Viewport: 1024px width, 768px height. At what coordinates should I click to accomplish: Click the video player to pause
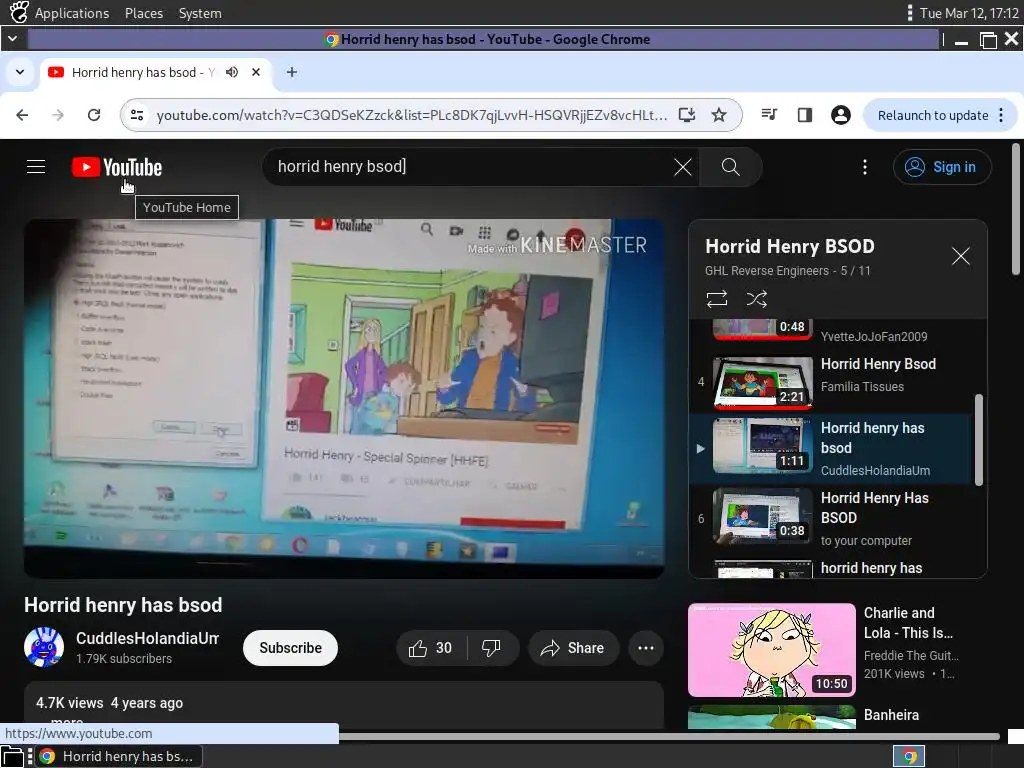tap(344, 398)
